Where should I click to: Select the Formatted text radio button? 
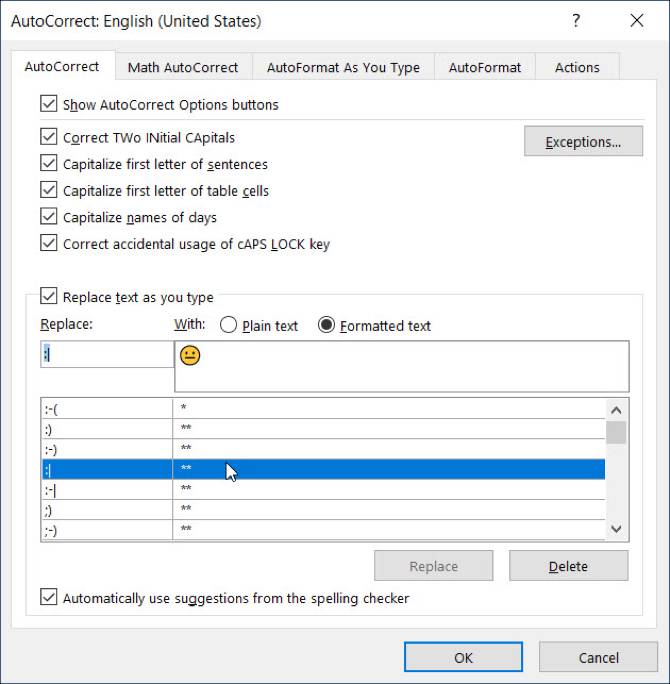click(326, 325)
